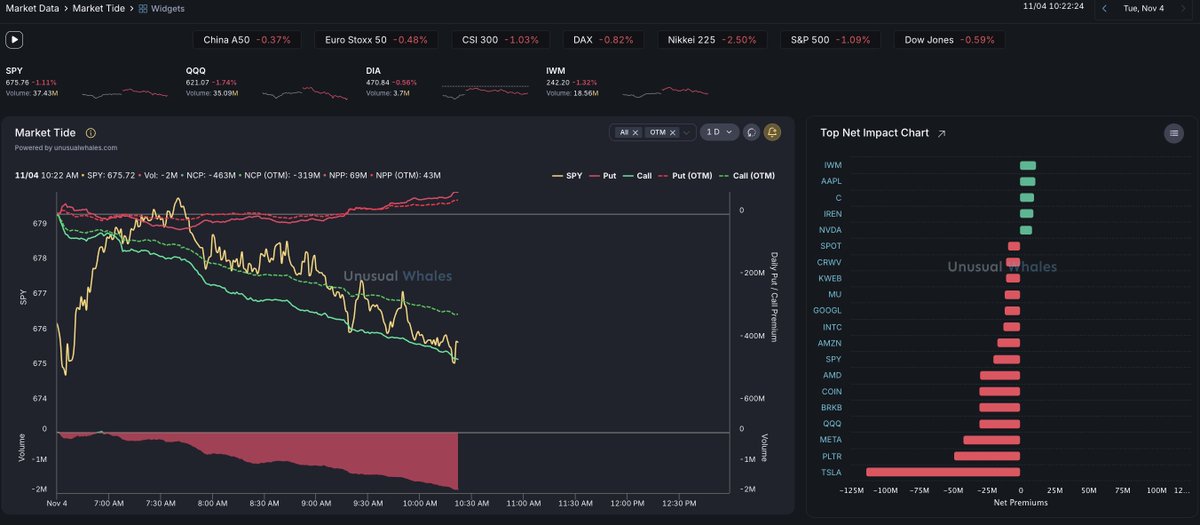Select the DAX index chip
This screenshot has width=1200, height=525.
[603, 40]
